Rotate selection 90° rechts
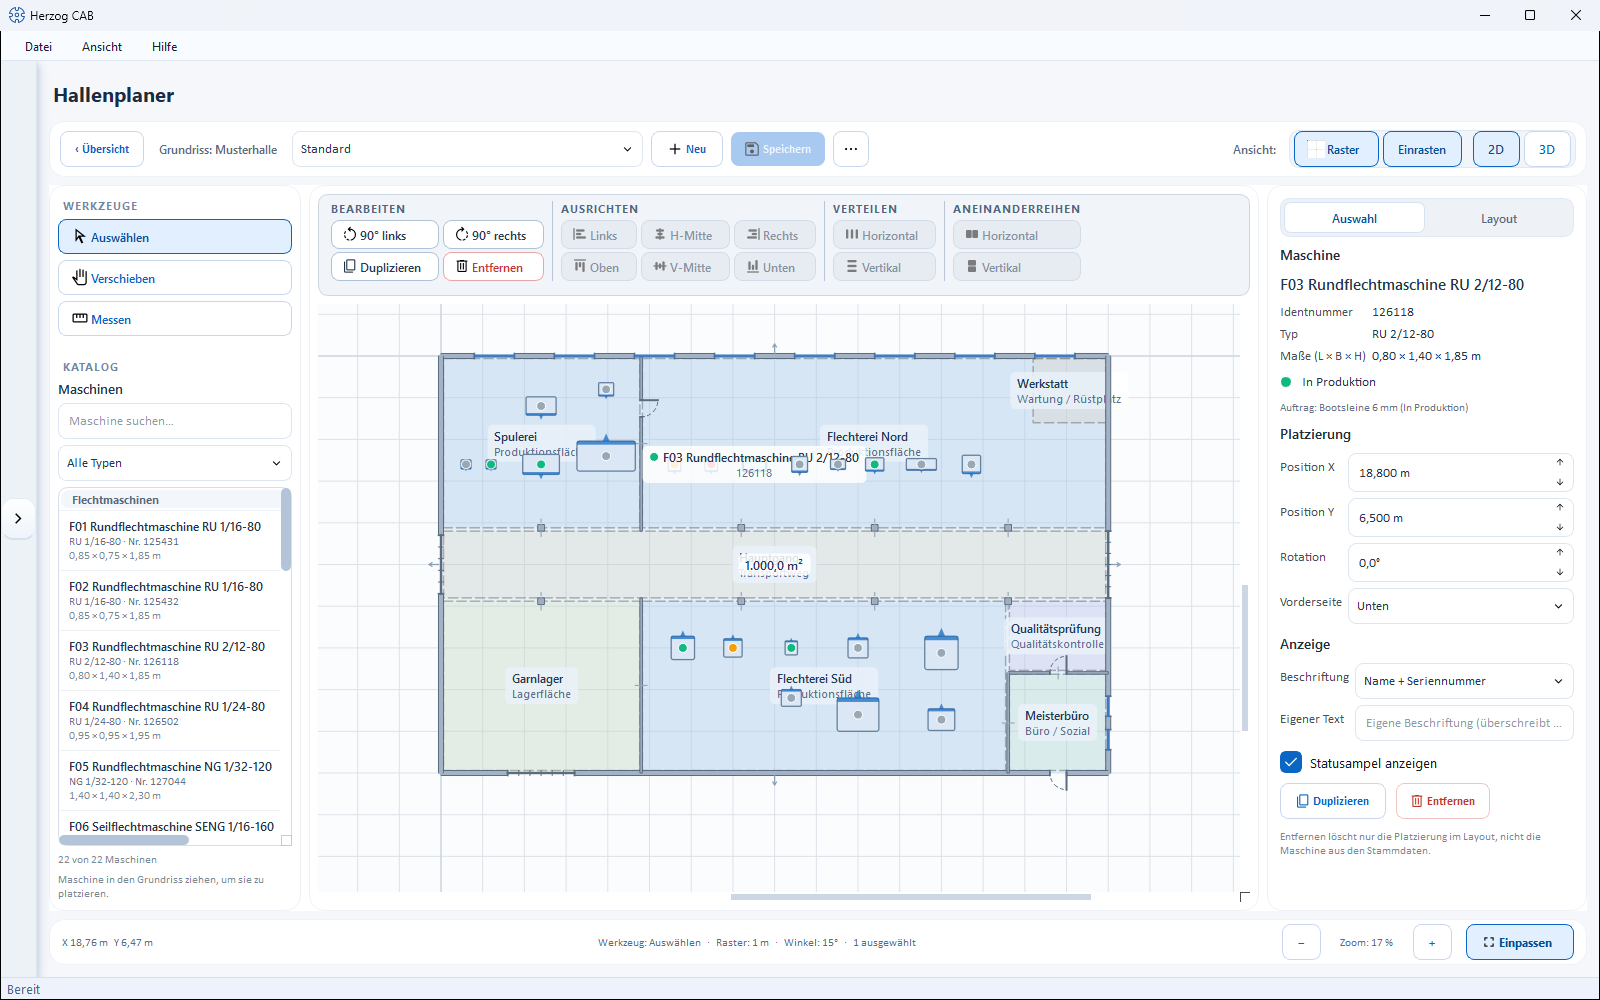Image resolution: width=1600 pixels, height=1000 pixels. pos(493,235)
